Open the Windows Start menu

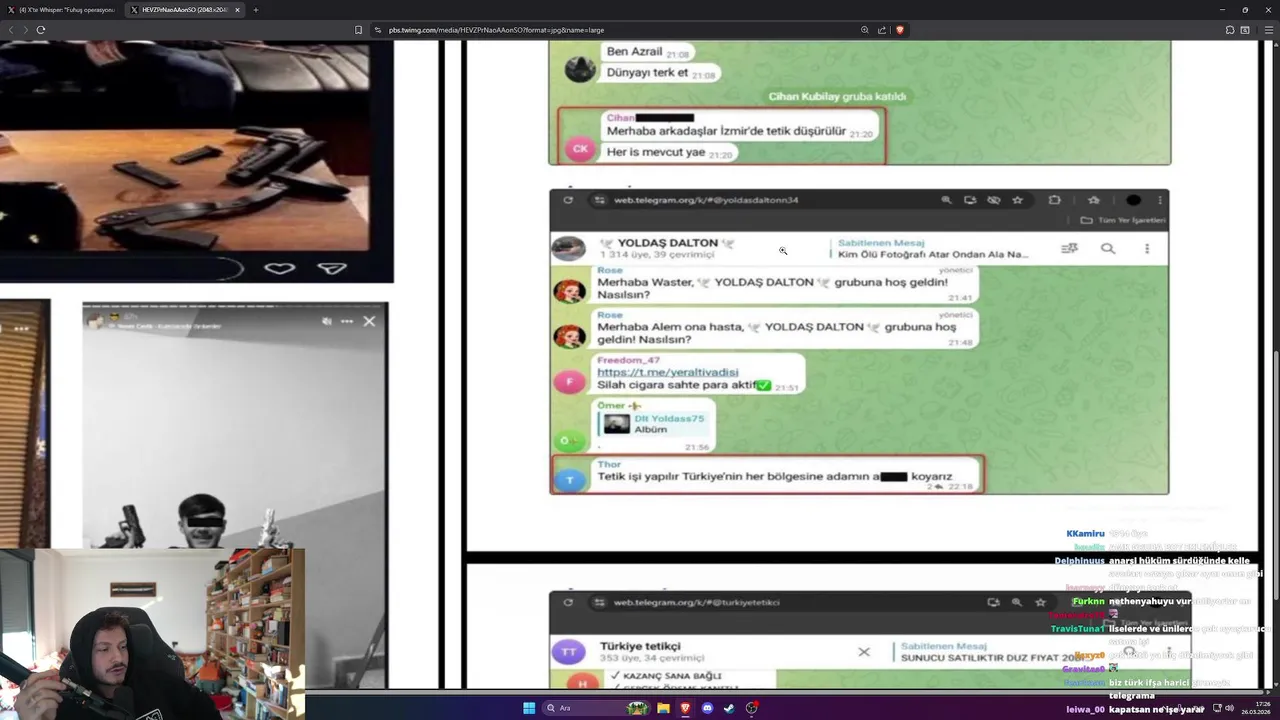(529, 708)
